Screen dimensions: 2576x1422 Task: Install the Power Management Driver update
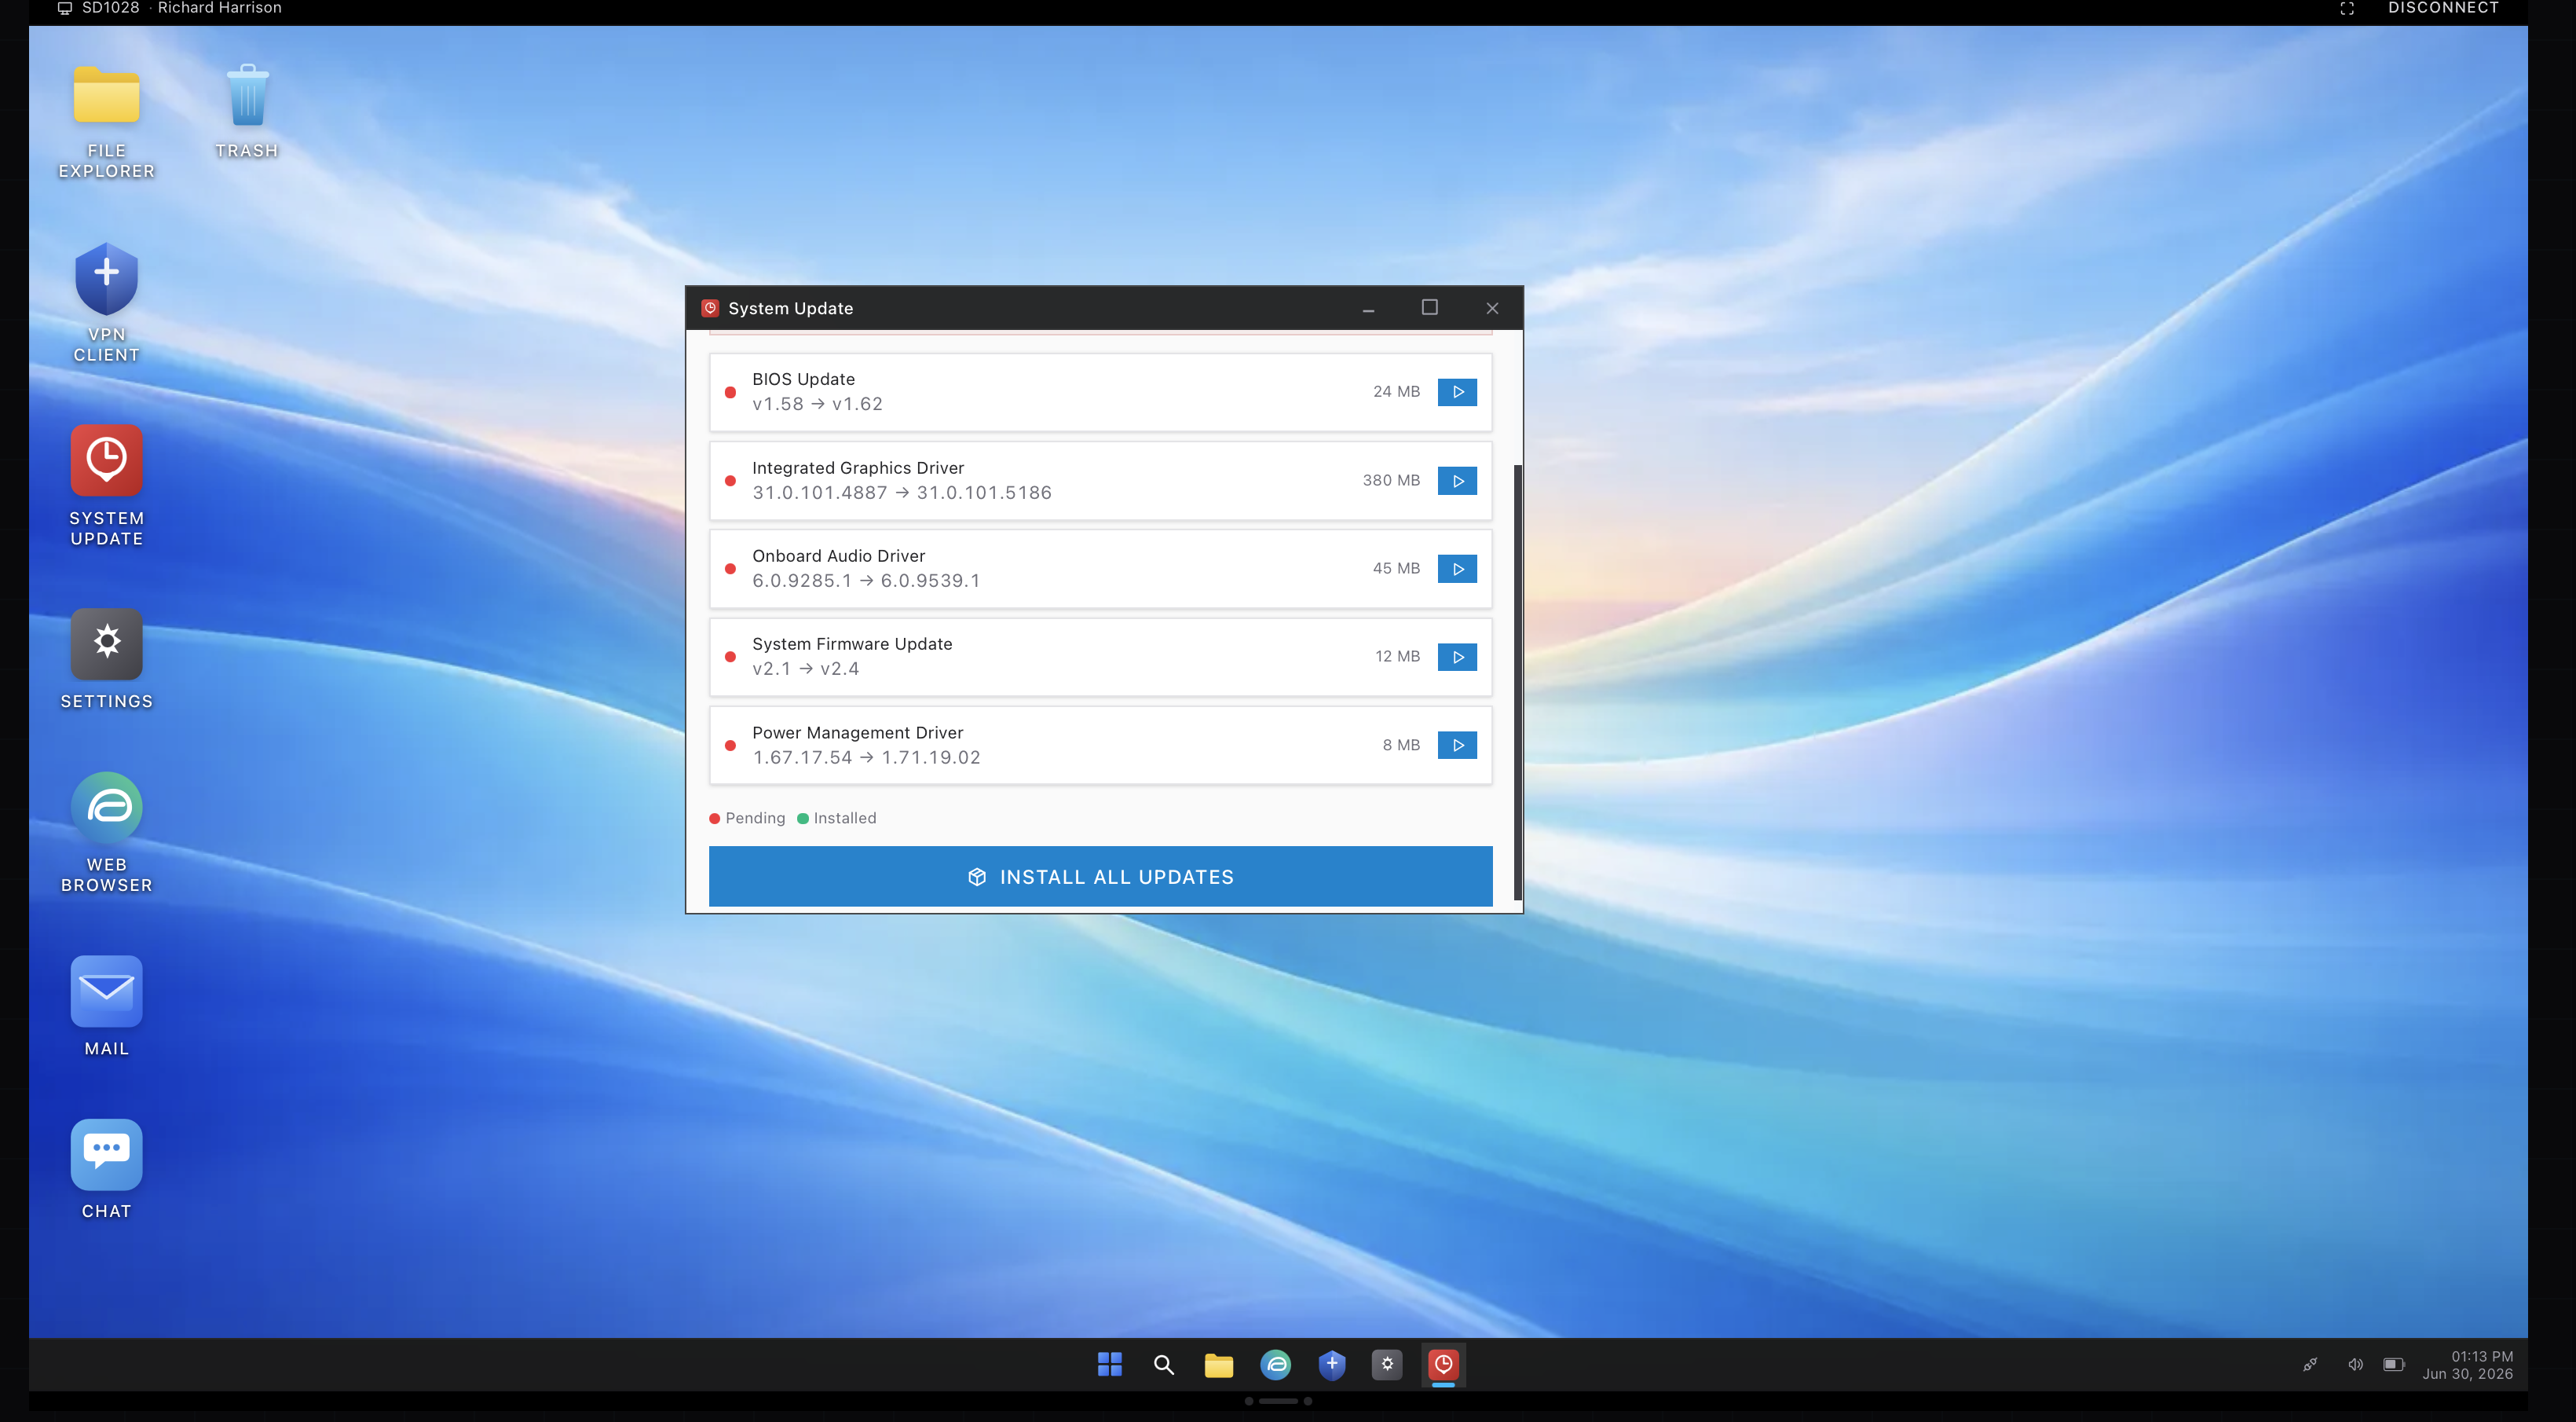(1457, 745)
